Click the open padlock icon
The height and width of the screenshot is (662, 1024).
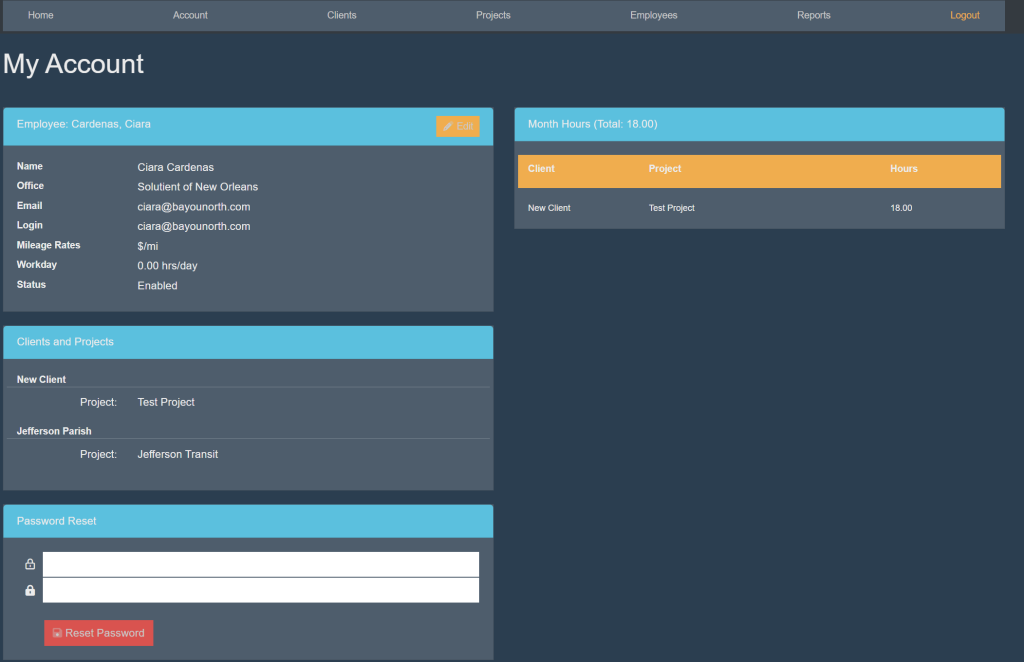click(30, 565)
